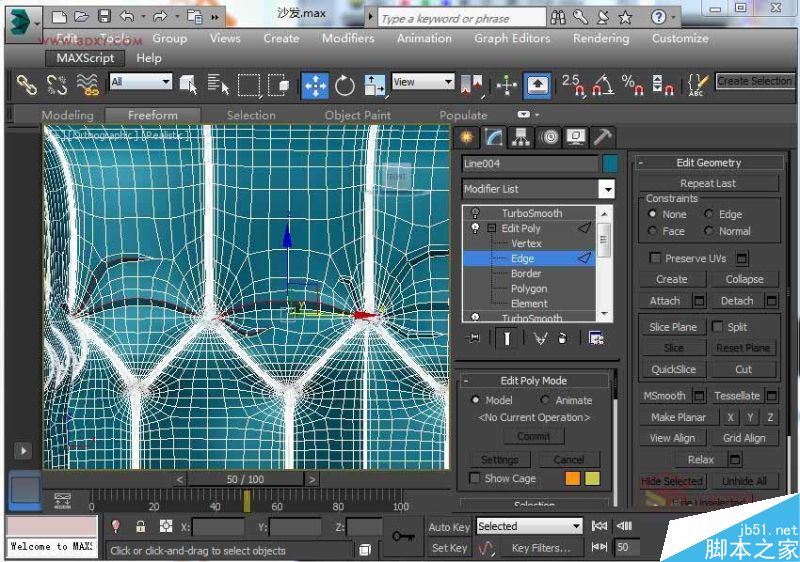This screenshot has width=800, height=562.
Task: Check the Show Cage checkbox
Action: pyautogui.click(x=474, y=478)
